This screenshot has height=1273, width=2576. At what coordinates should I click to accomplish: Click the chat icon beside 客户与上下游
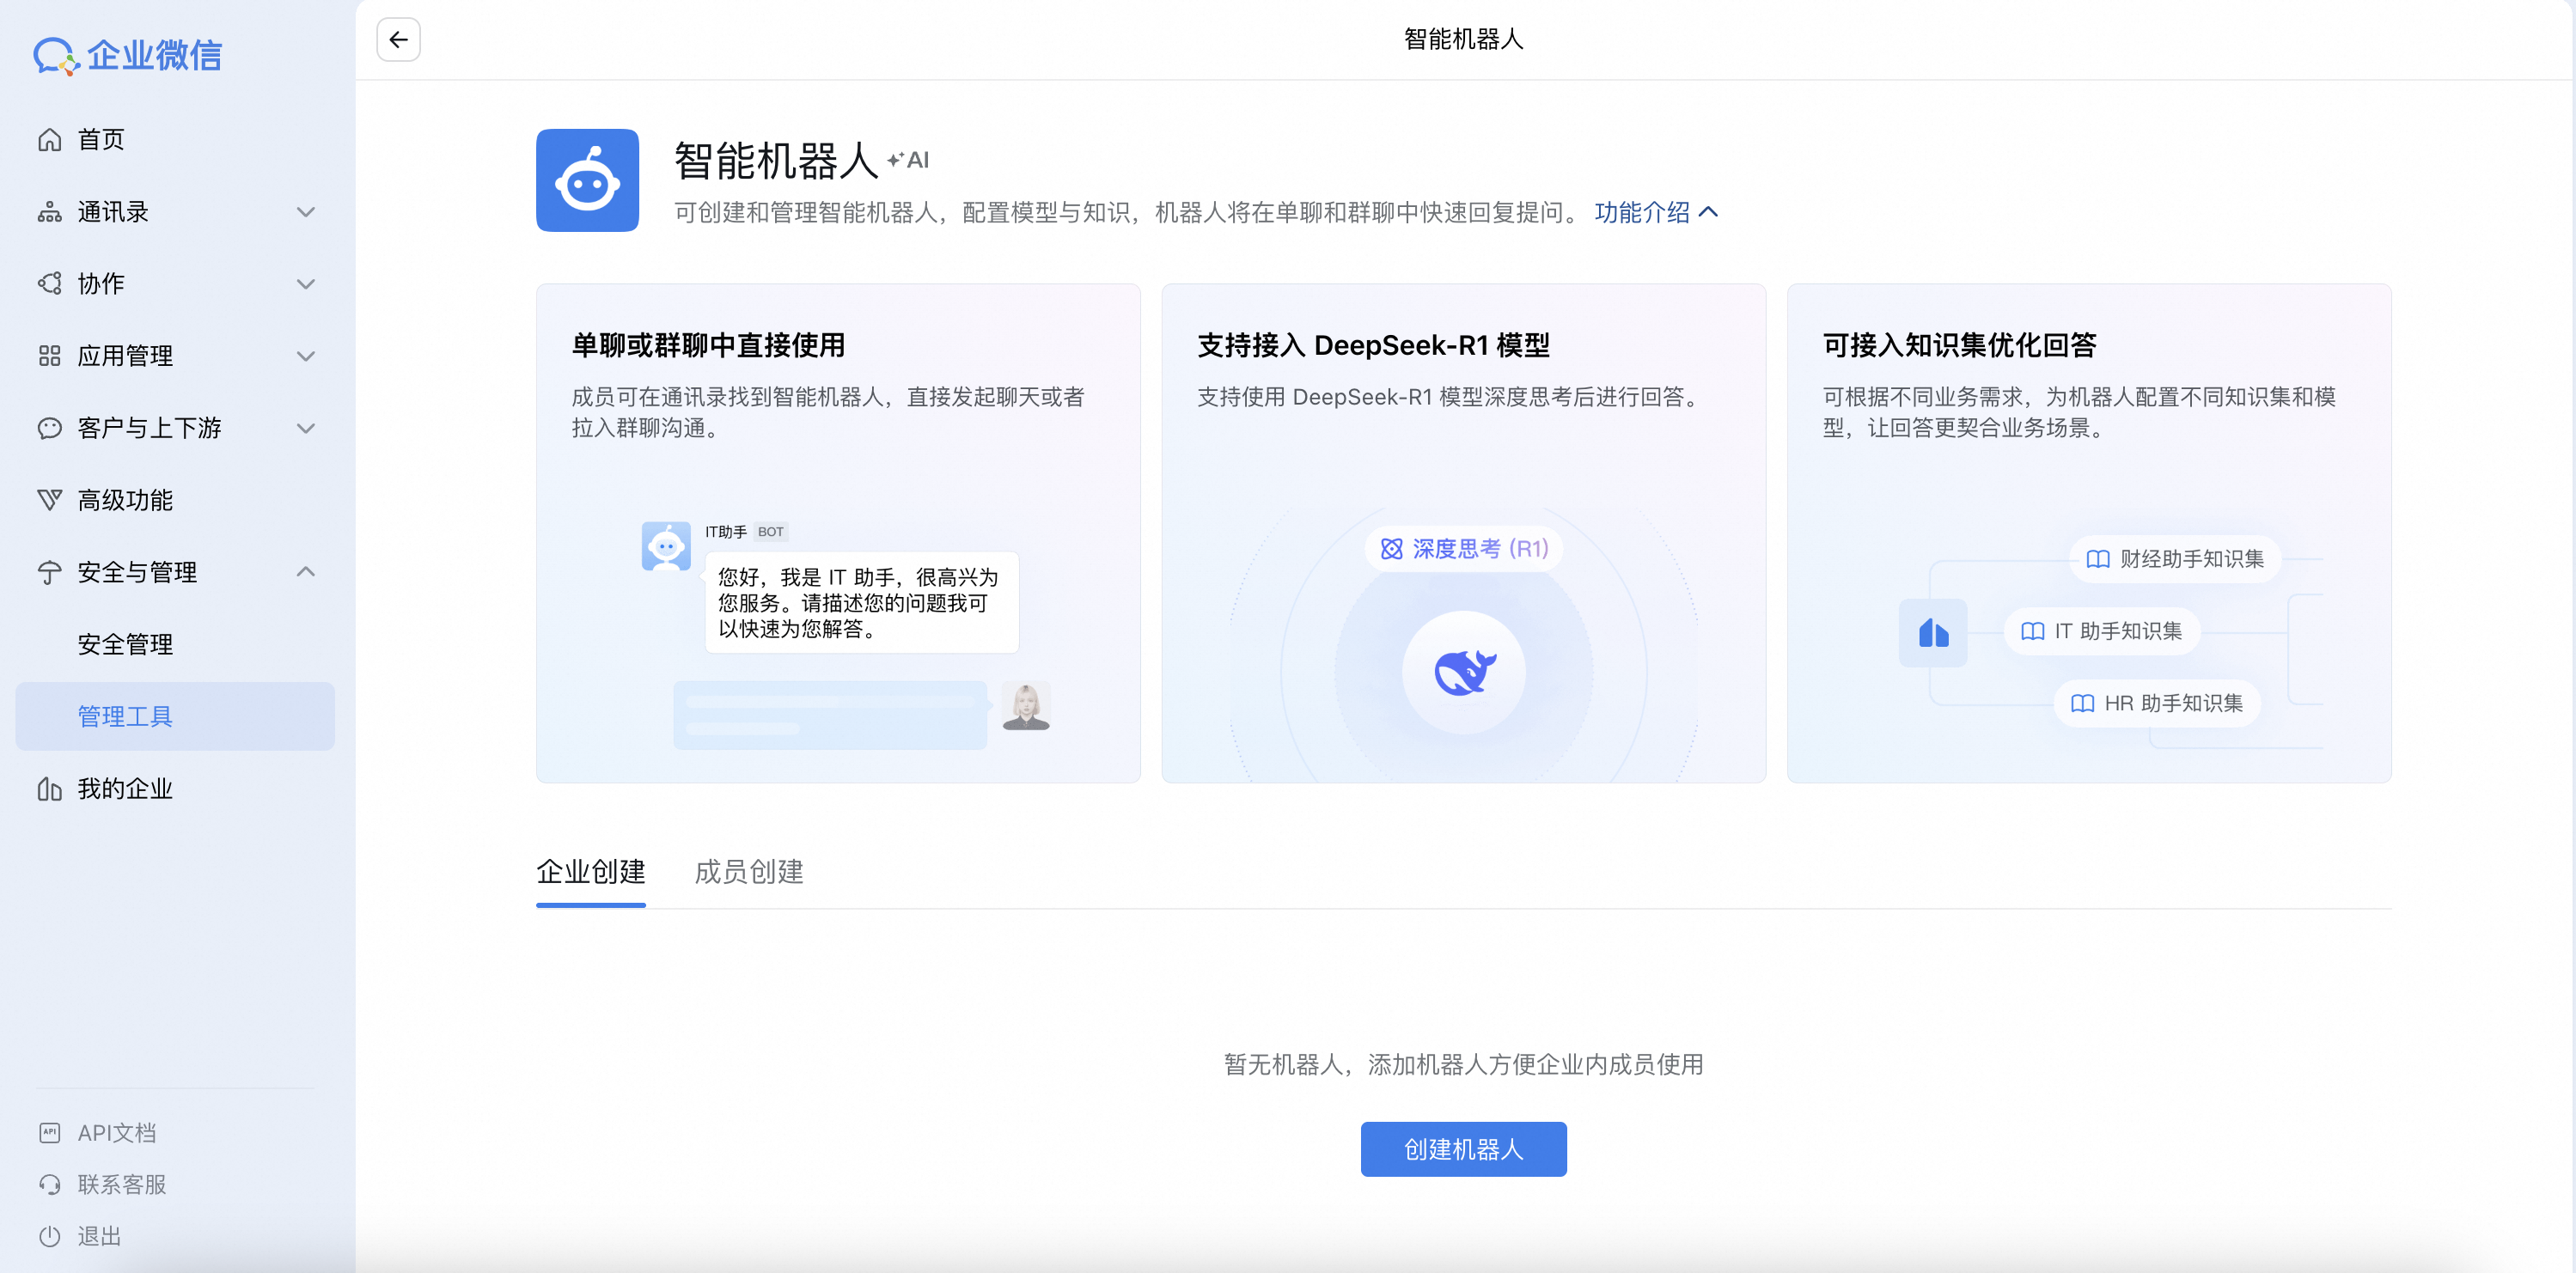pos(50,428)
